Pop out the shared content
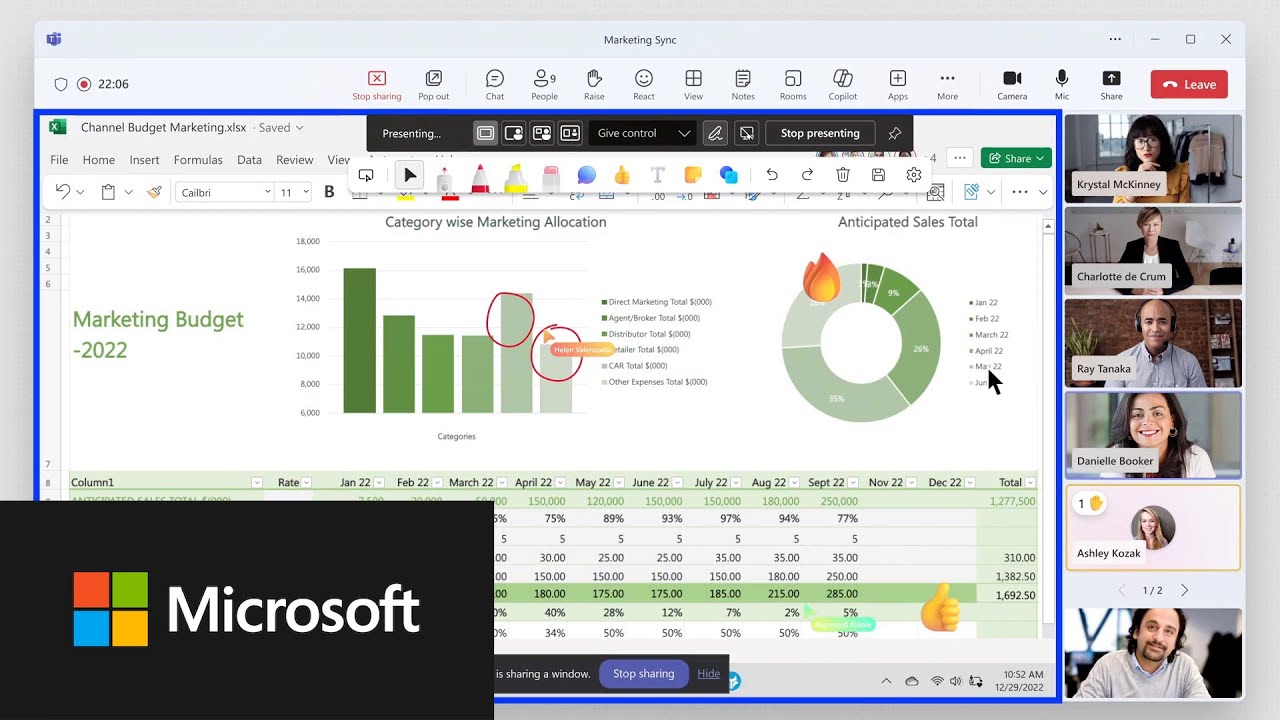The width and height of the screenshot is (1280, 720). (434, 85)
